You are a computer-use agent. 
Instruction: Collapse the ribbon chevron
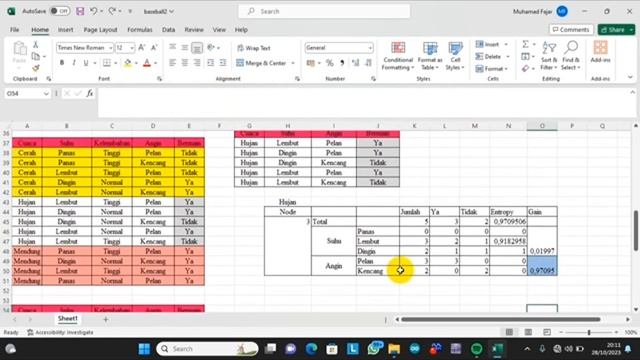(630, 77)
